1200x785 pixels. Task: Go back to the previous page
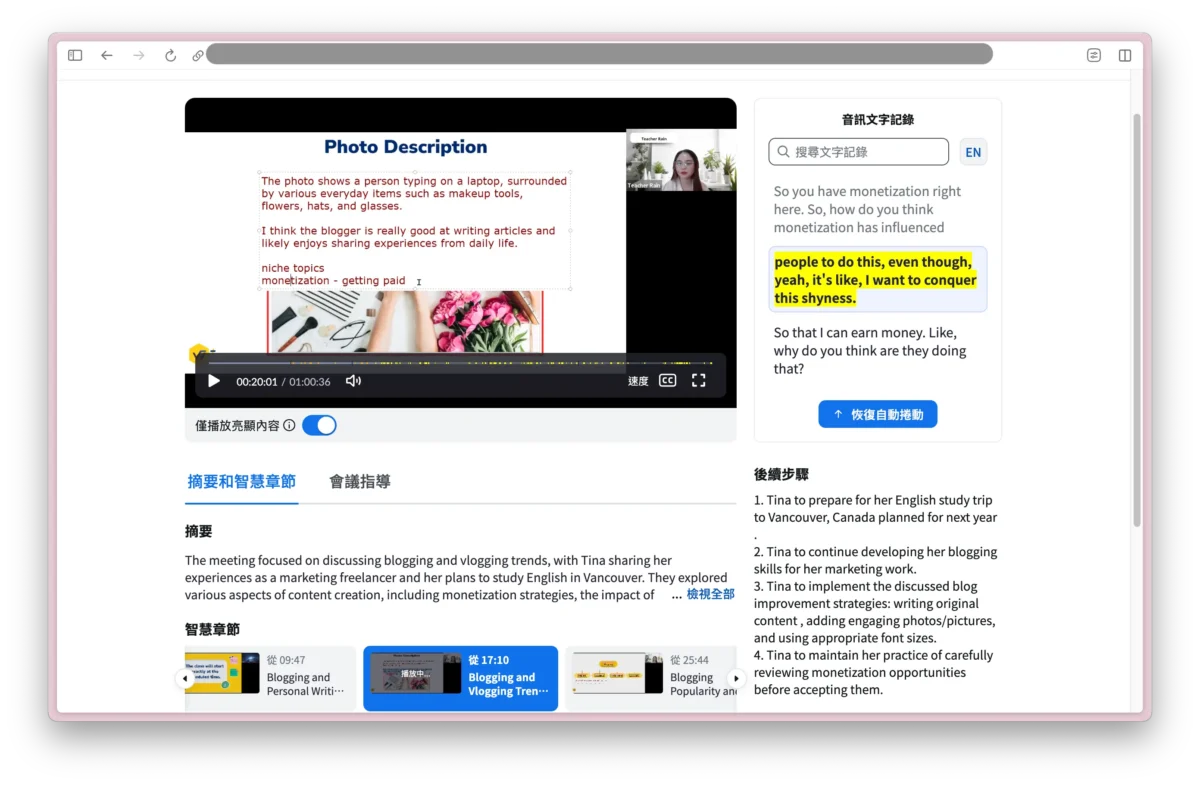point(107,55)
